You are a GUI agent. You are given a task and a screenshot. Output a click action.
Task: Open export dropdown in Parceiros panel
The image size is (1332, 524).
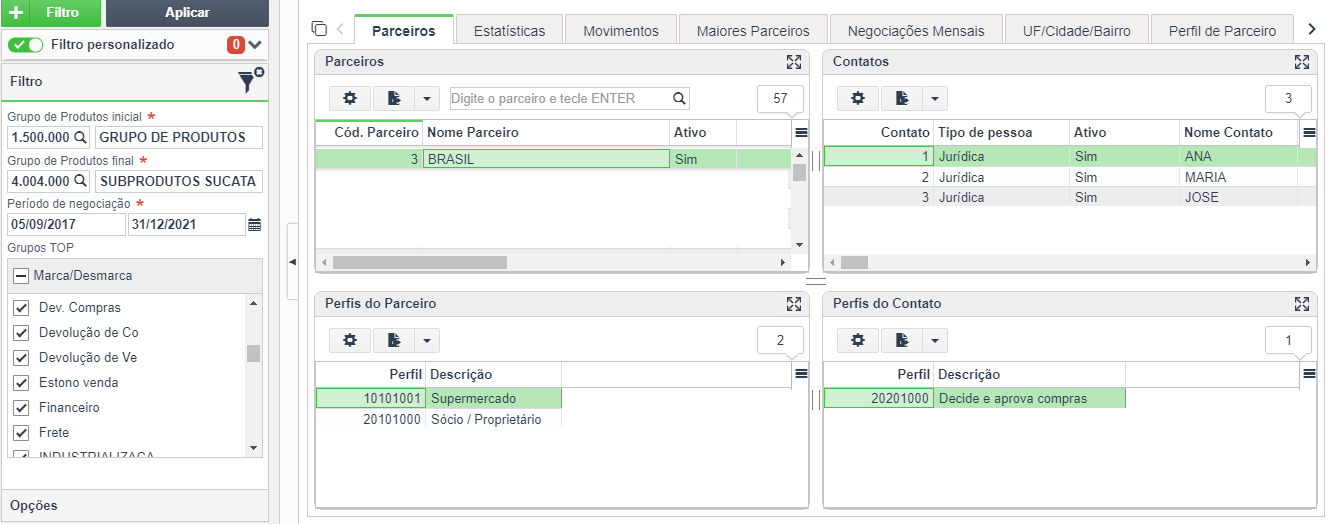pyautogui.click(x=427, y=98)
